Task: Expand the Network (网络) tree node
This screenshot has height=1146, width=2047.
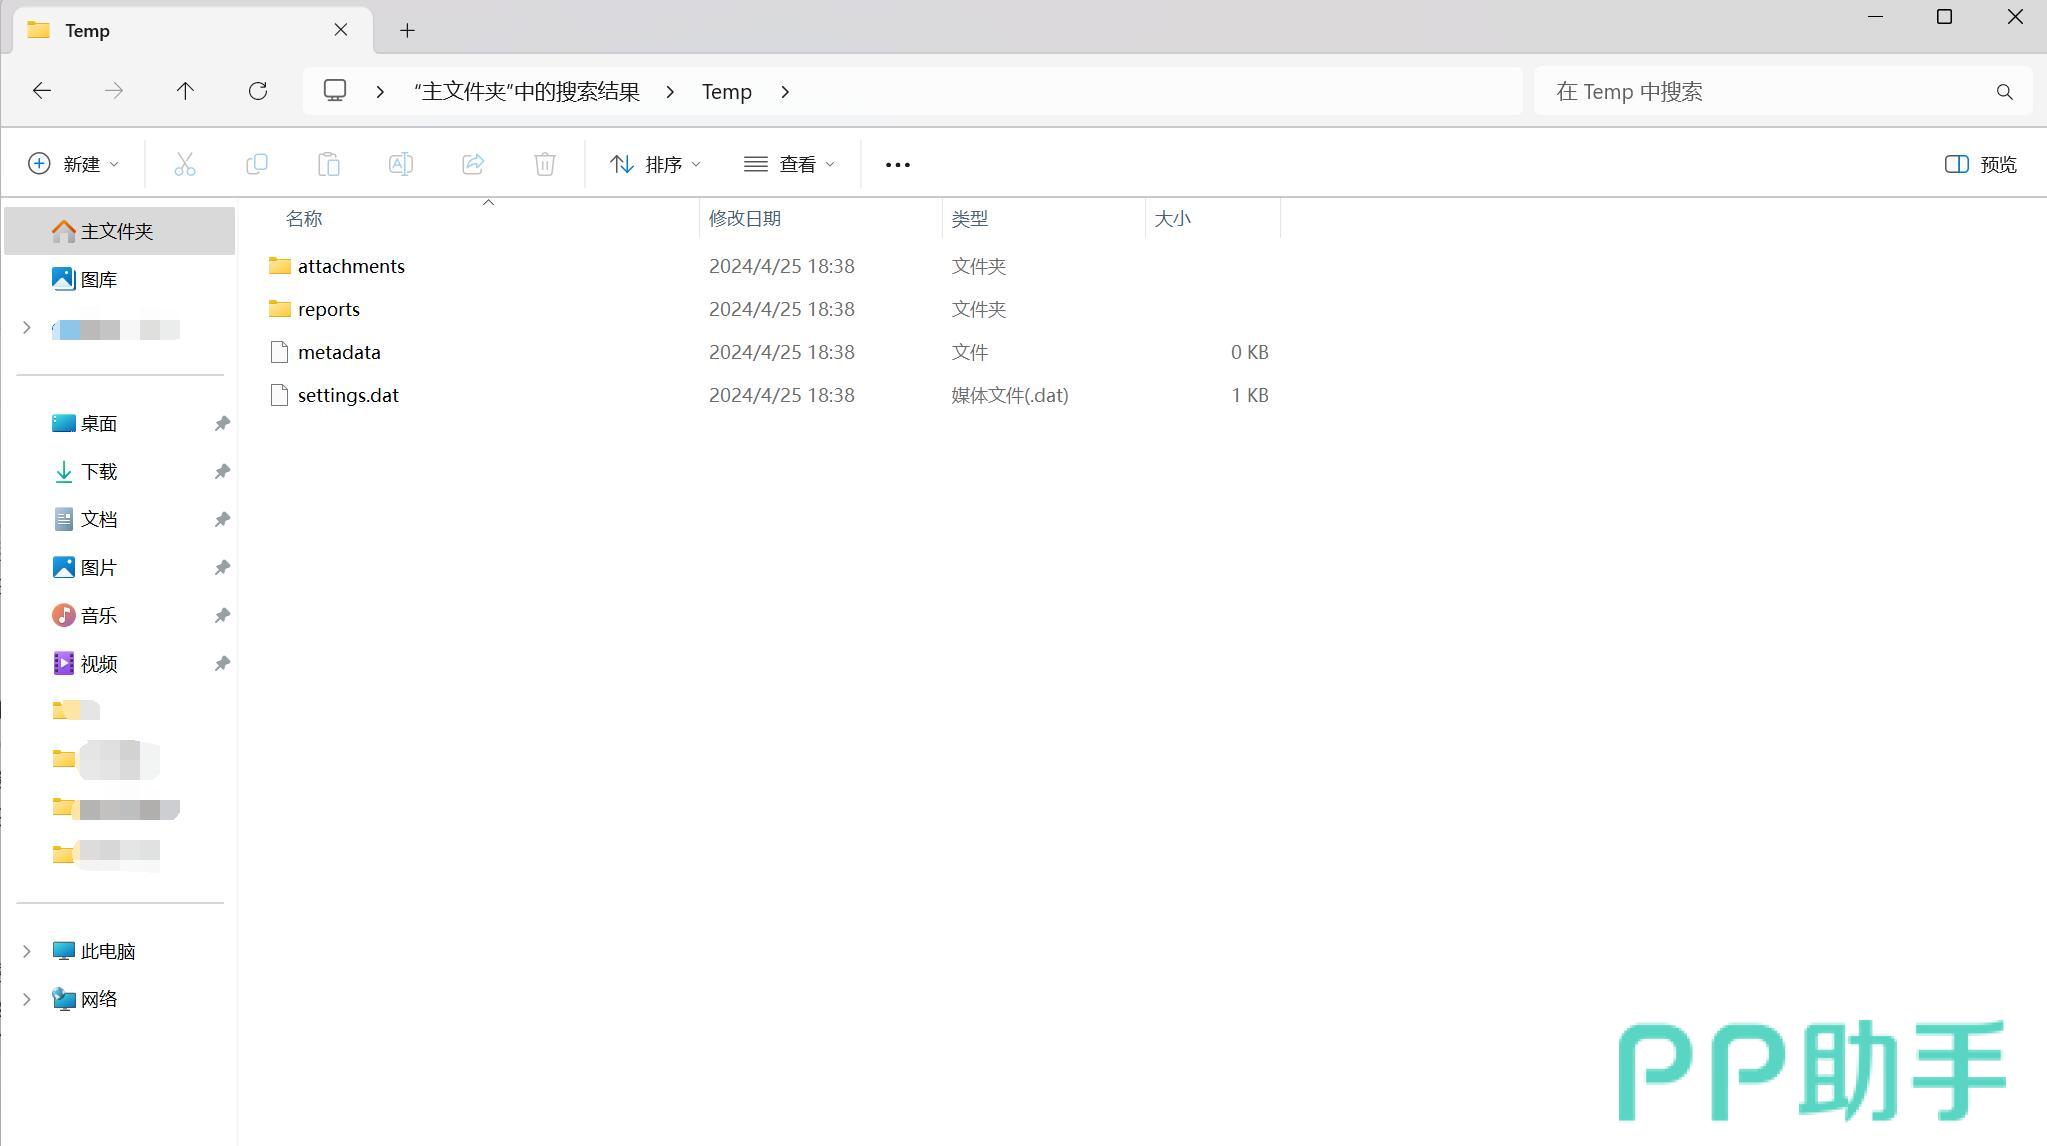Action: coord(27,999)
